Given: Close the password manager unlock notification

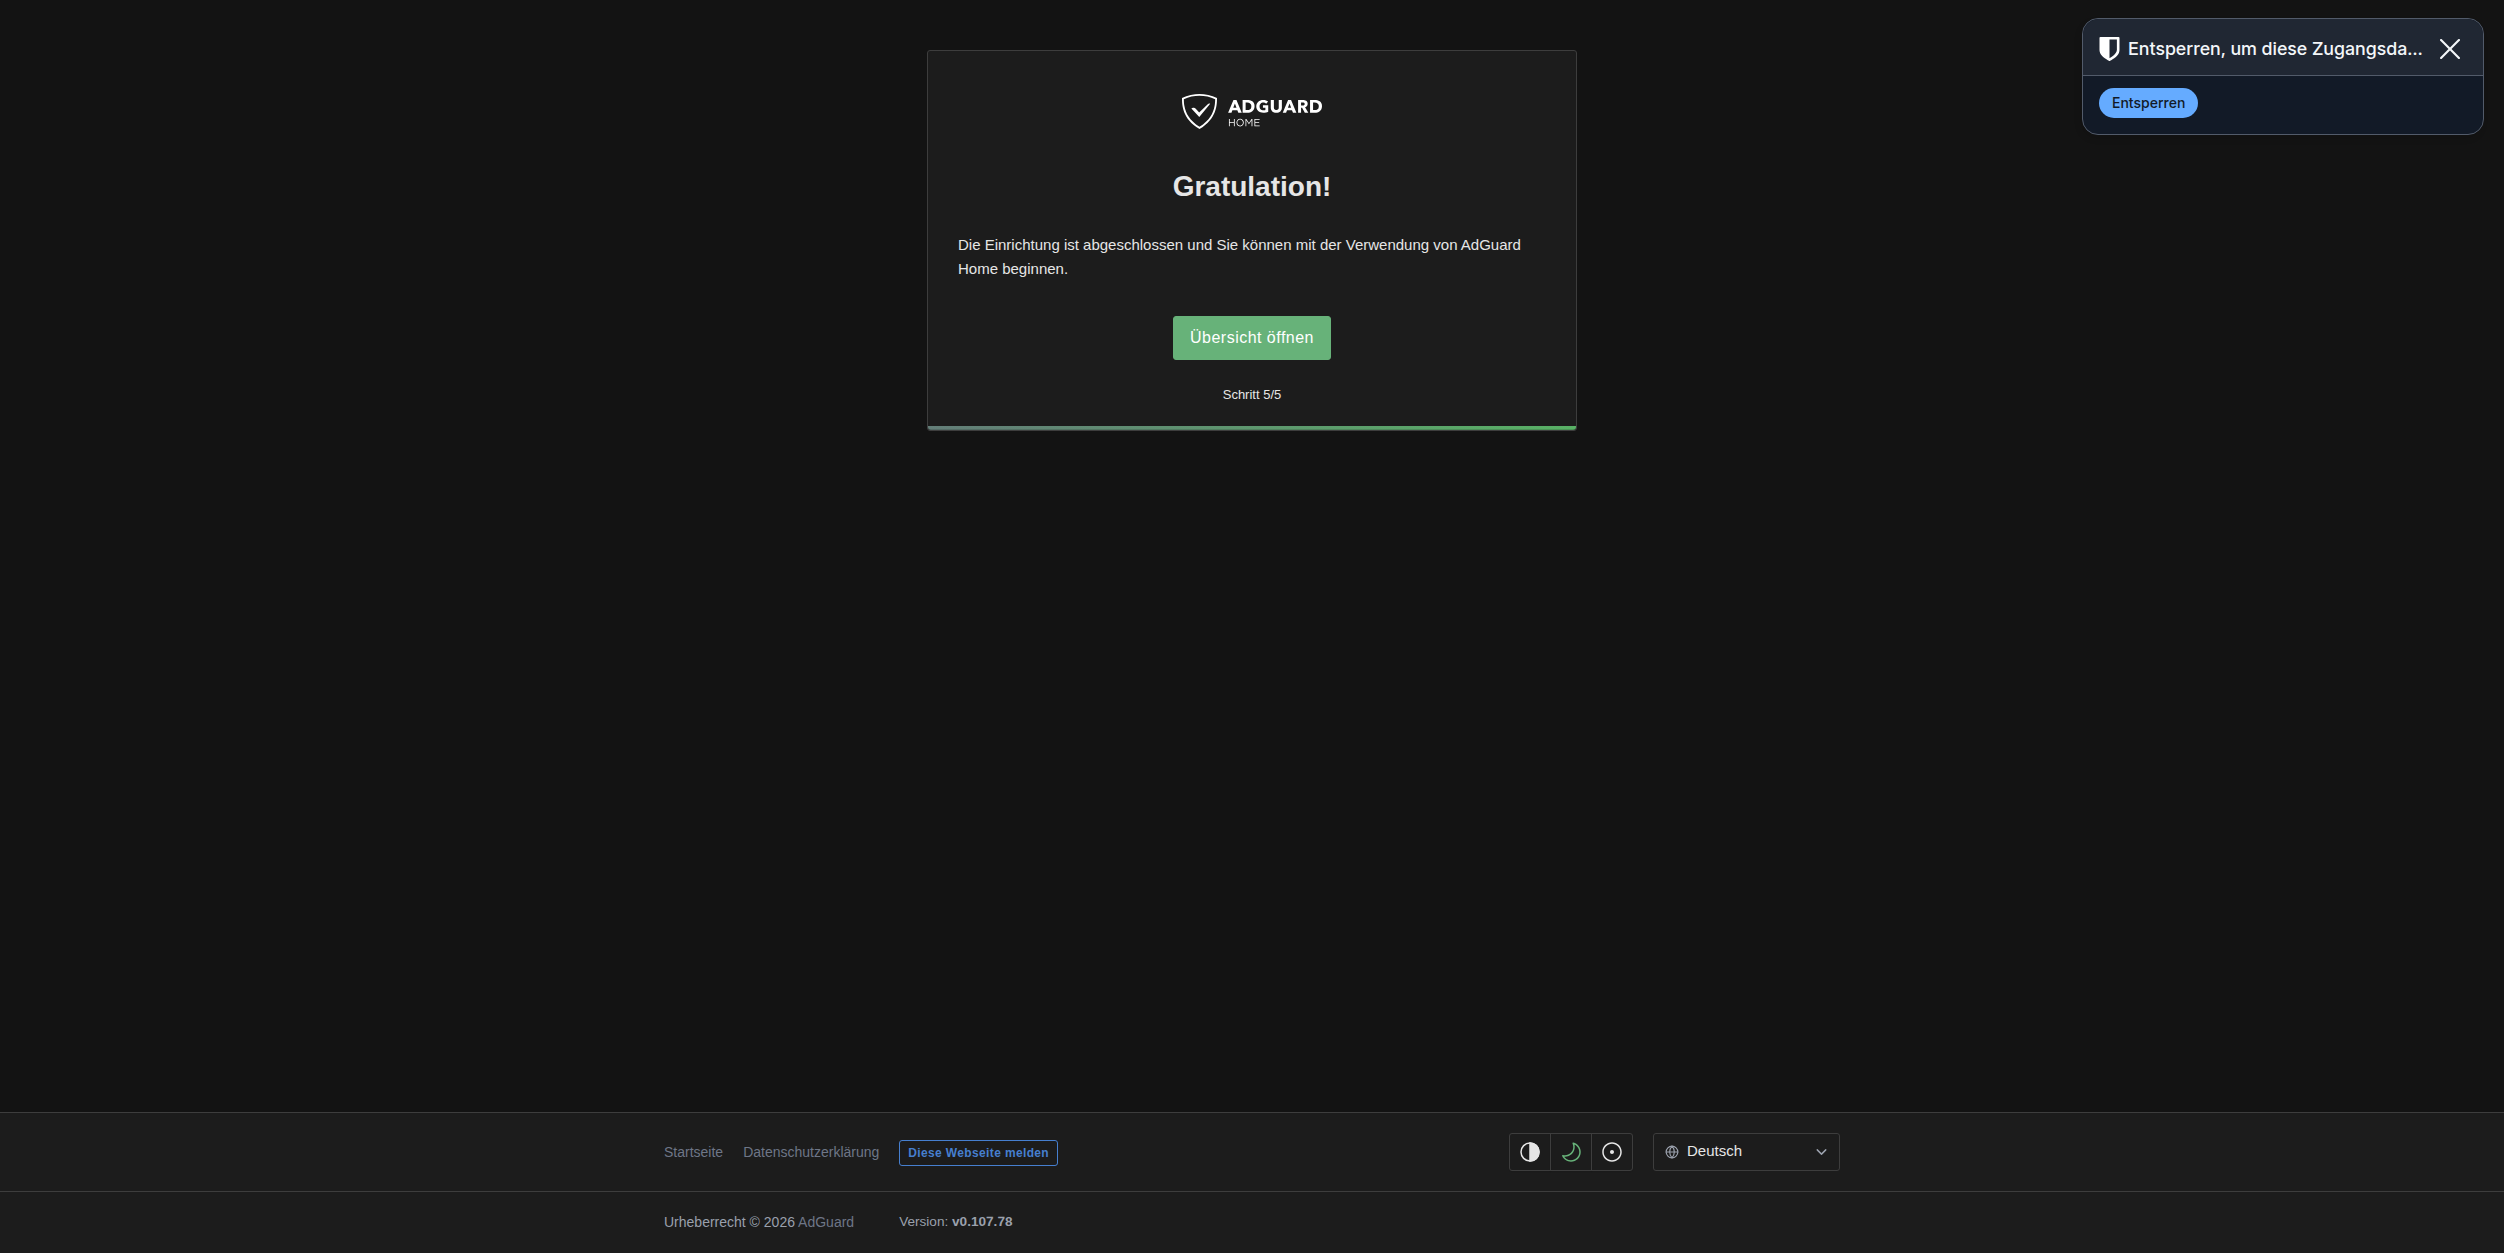Looking at the screenshot, I should pyautogui.click(x=2449, y=49).
